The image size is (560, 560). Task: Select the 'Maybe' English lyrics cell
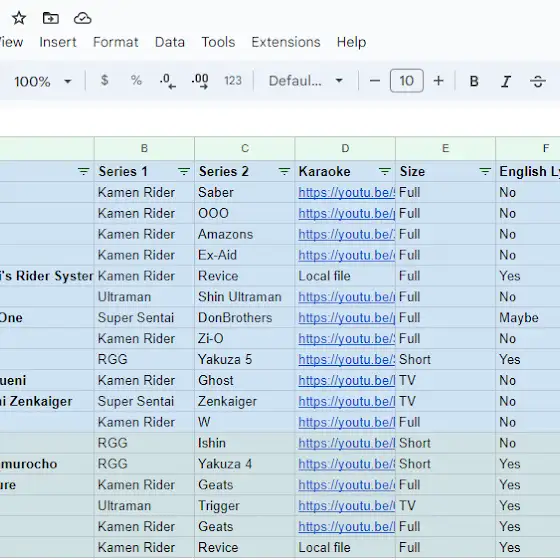pyautogui.click(x=528, y=318)
